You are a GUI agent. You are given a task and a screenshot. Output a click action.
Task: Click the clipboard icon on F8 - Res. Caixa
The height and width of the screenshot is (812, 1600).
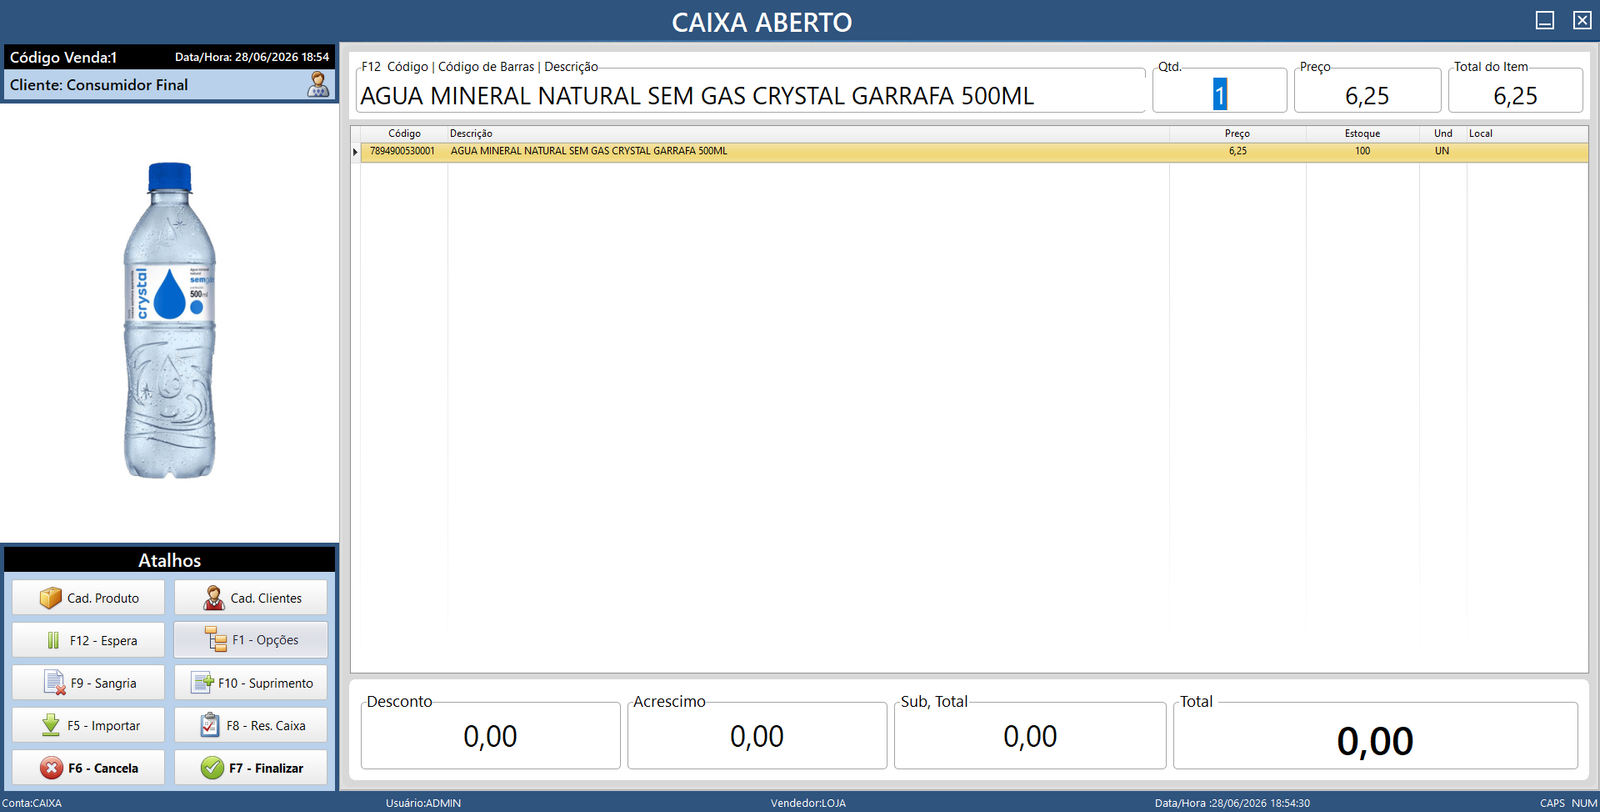click(210, 726)
